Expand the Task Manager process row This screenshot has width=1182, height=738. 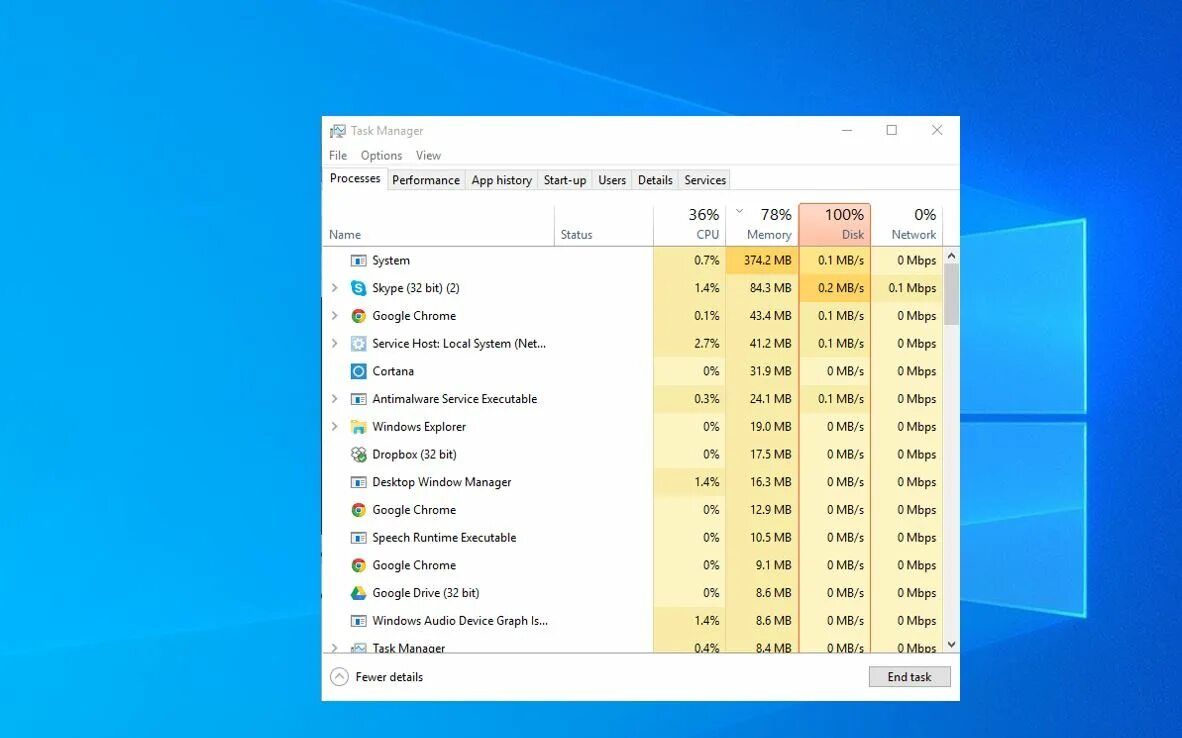[x=335, y=648]
